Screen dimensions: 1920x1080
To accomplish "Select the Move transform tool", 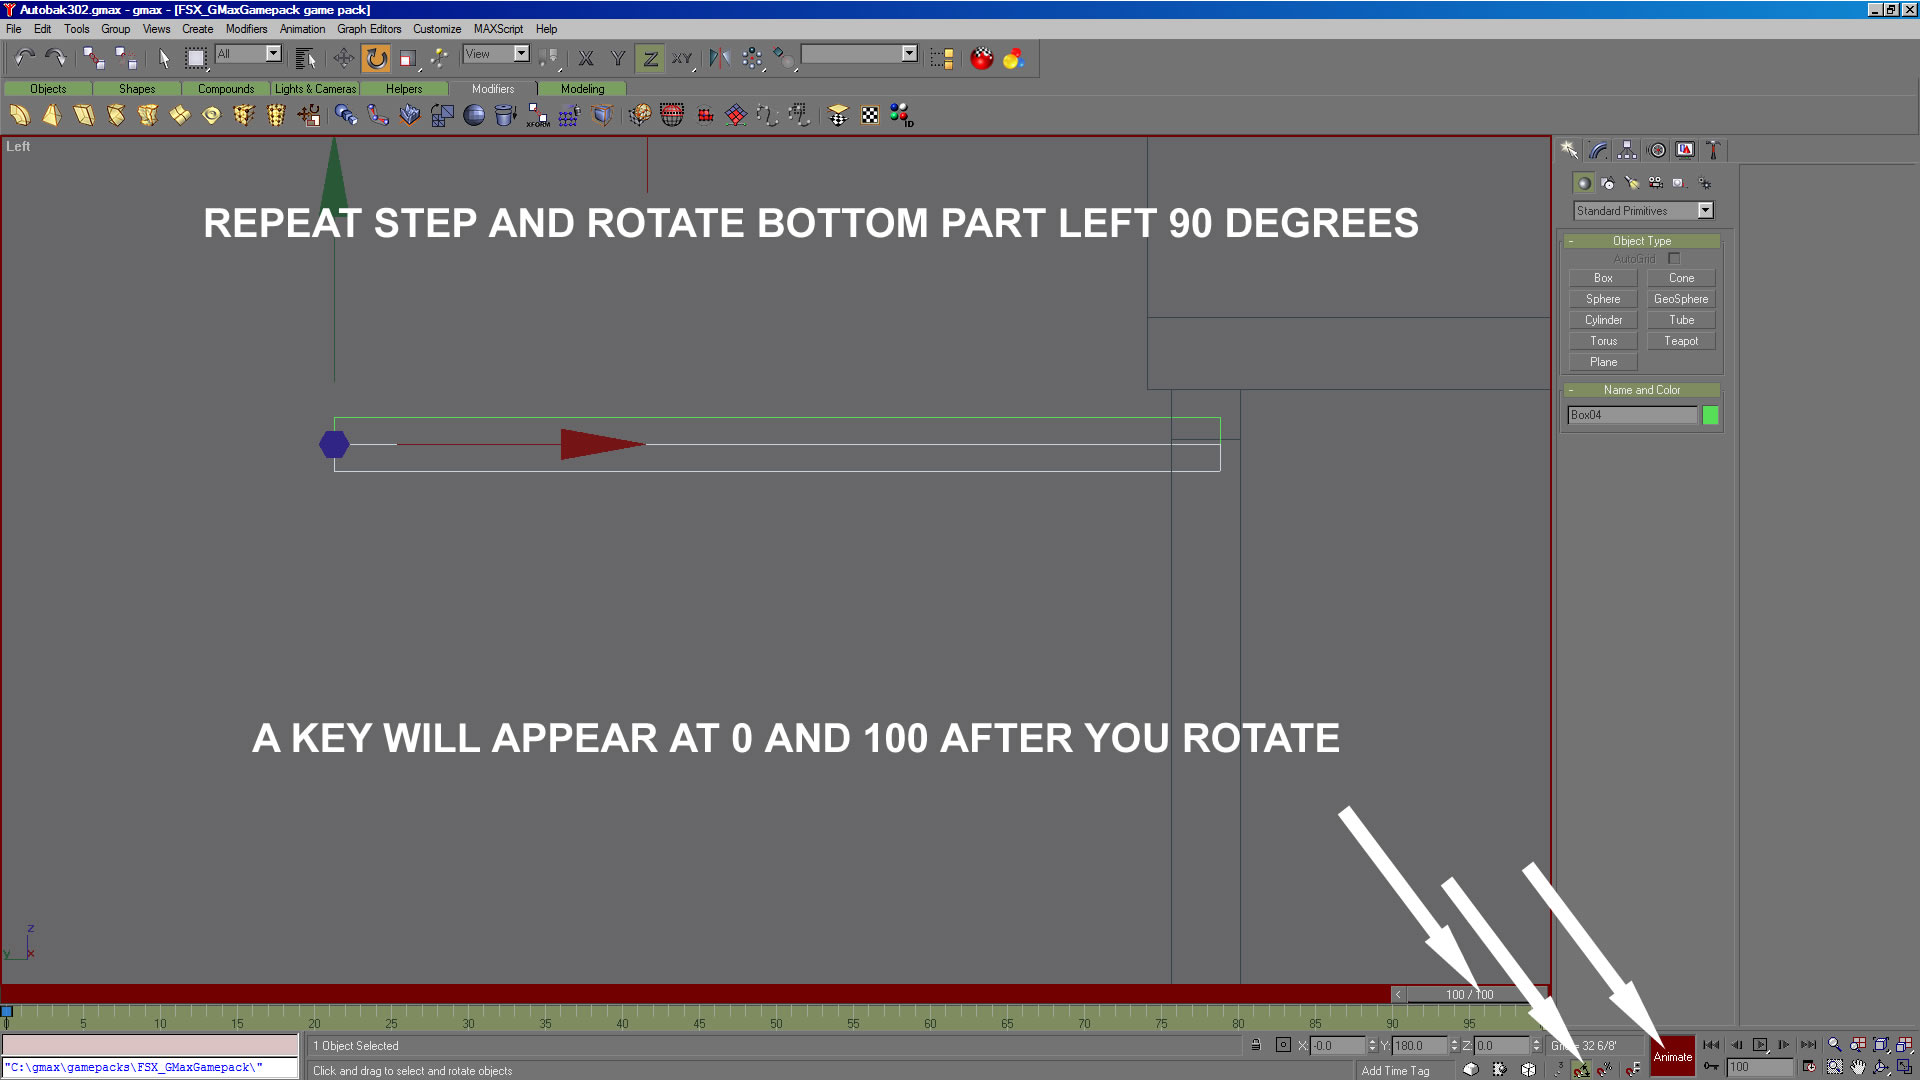I will [343, 59].
